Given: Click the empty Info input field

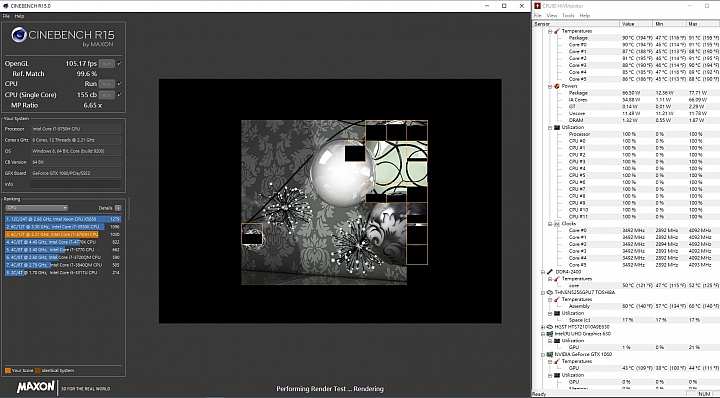Looking at the screenshot, I should pos(76,184).
